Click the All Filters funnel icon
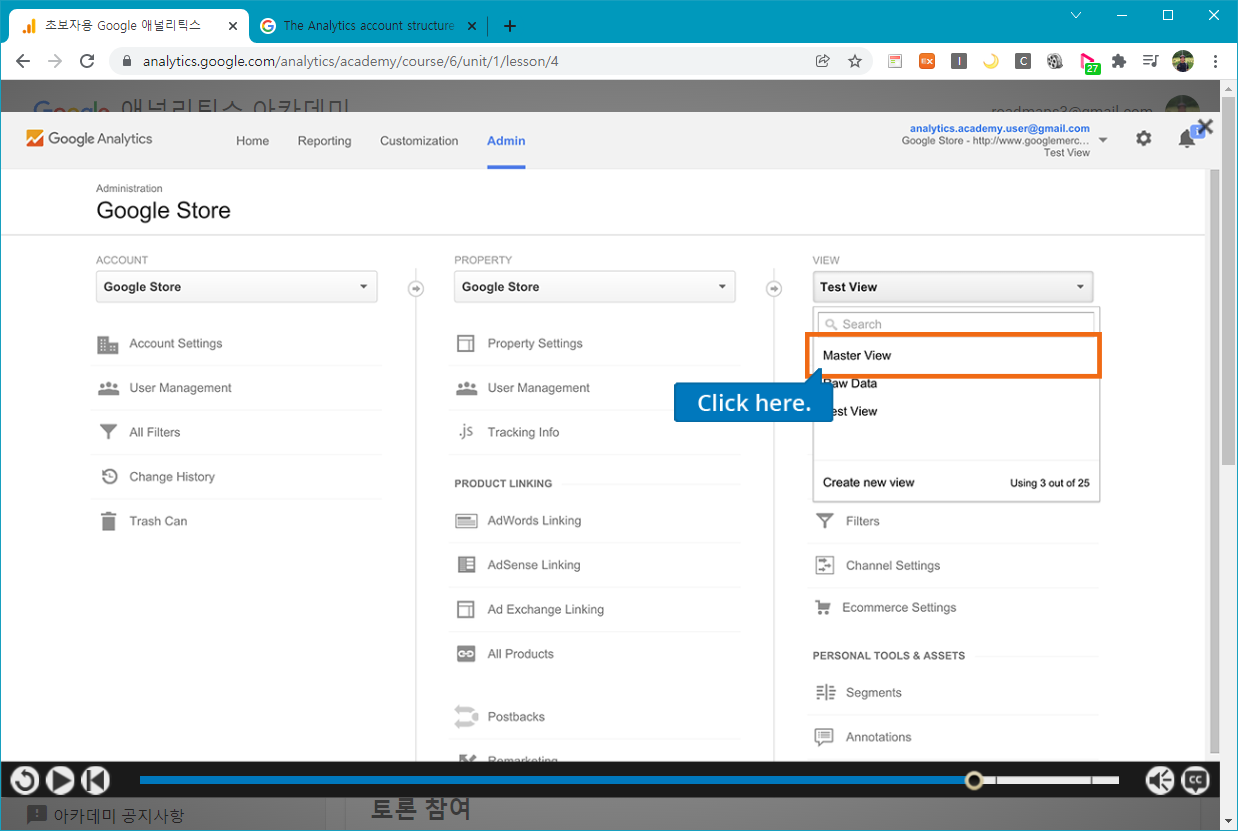This screenshot has width=1238, height=831. 108,432
